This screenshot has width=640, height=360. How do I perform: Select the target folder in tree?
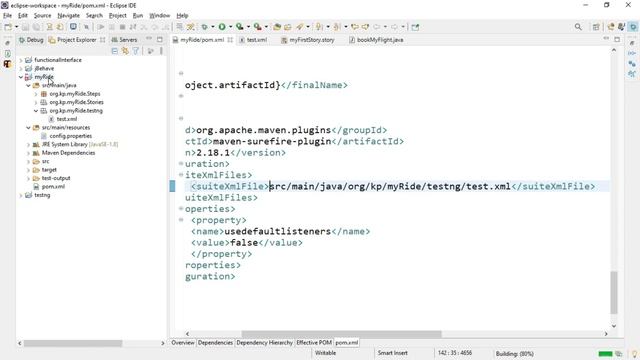(49, 170)
